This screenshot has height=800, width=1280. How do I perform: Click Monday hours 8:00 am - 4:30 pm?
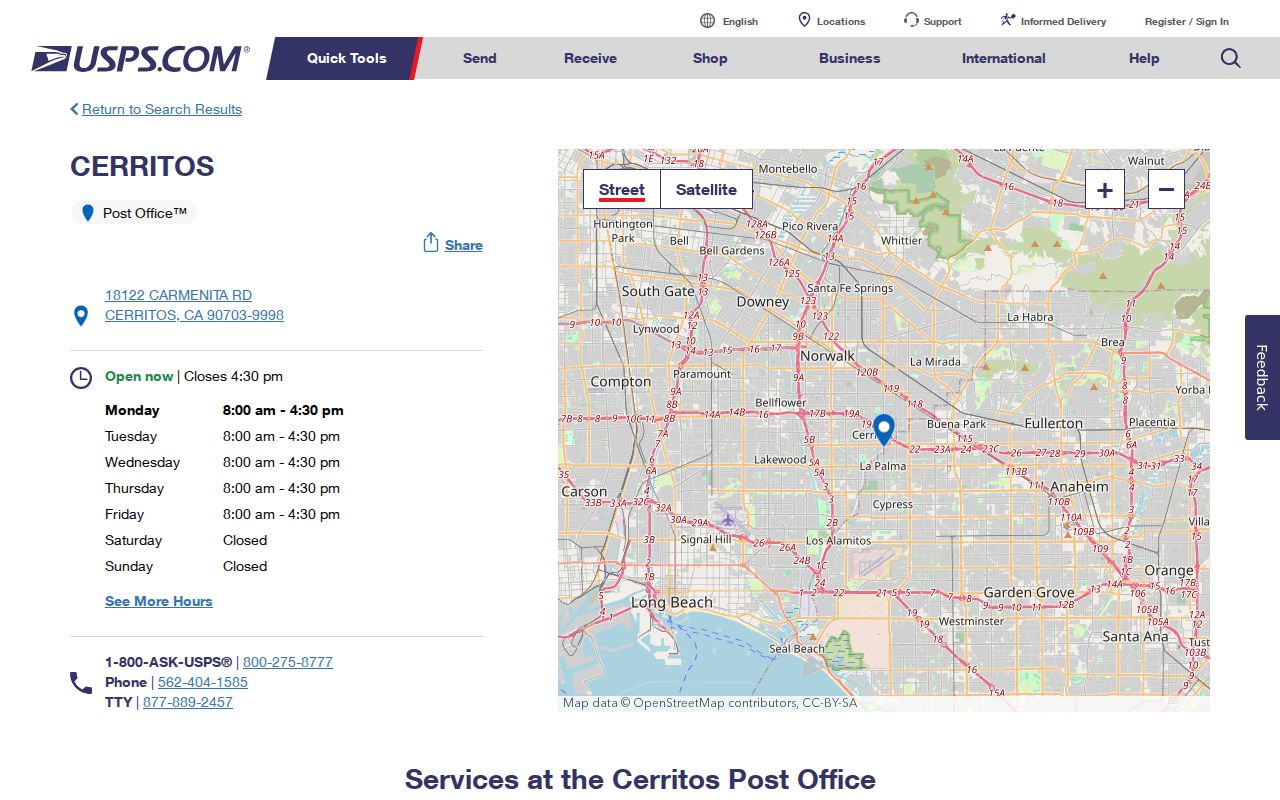(x=283, y=410)
